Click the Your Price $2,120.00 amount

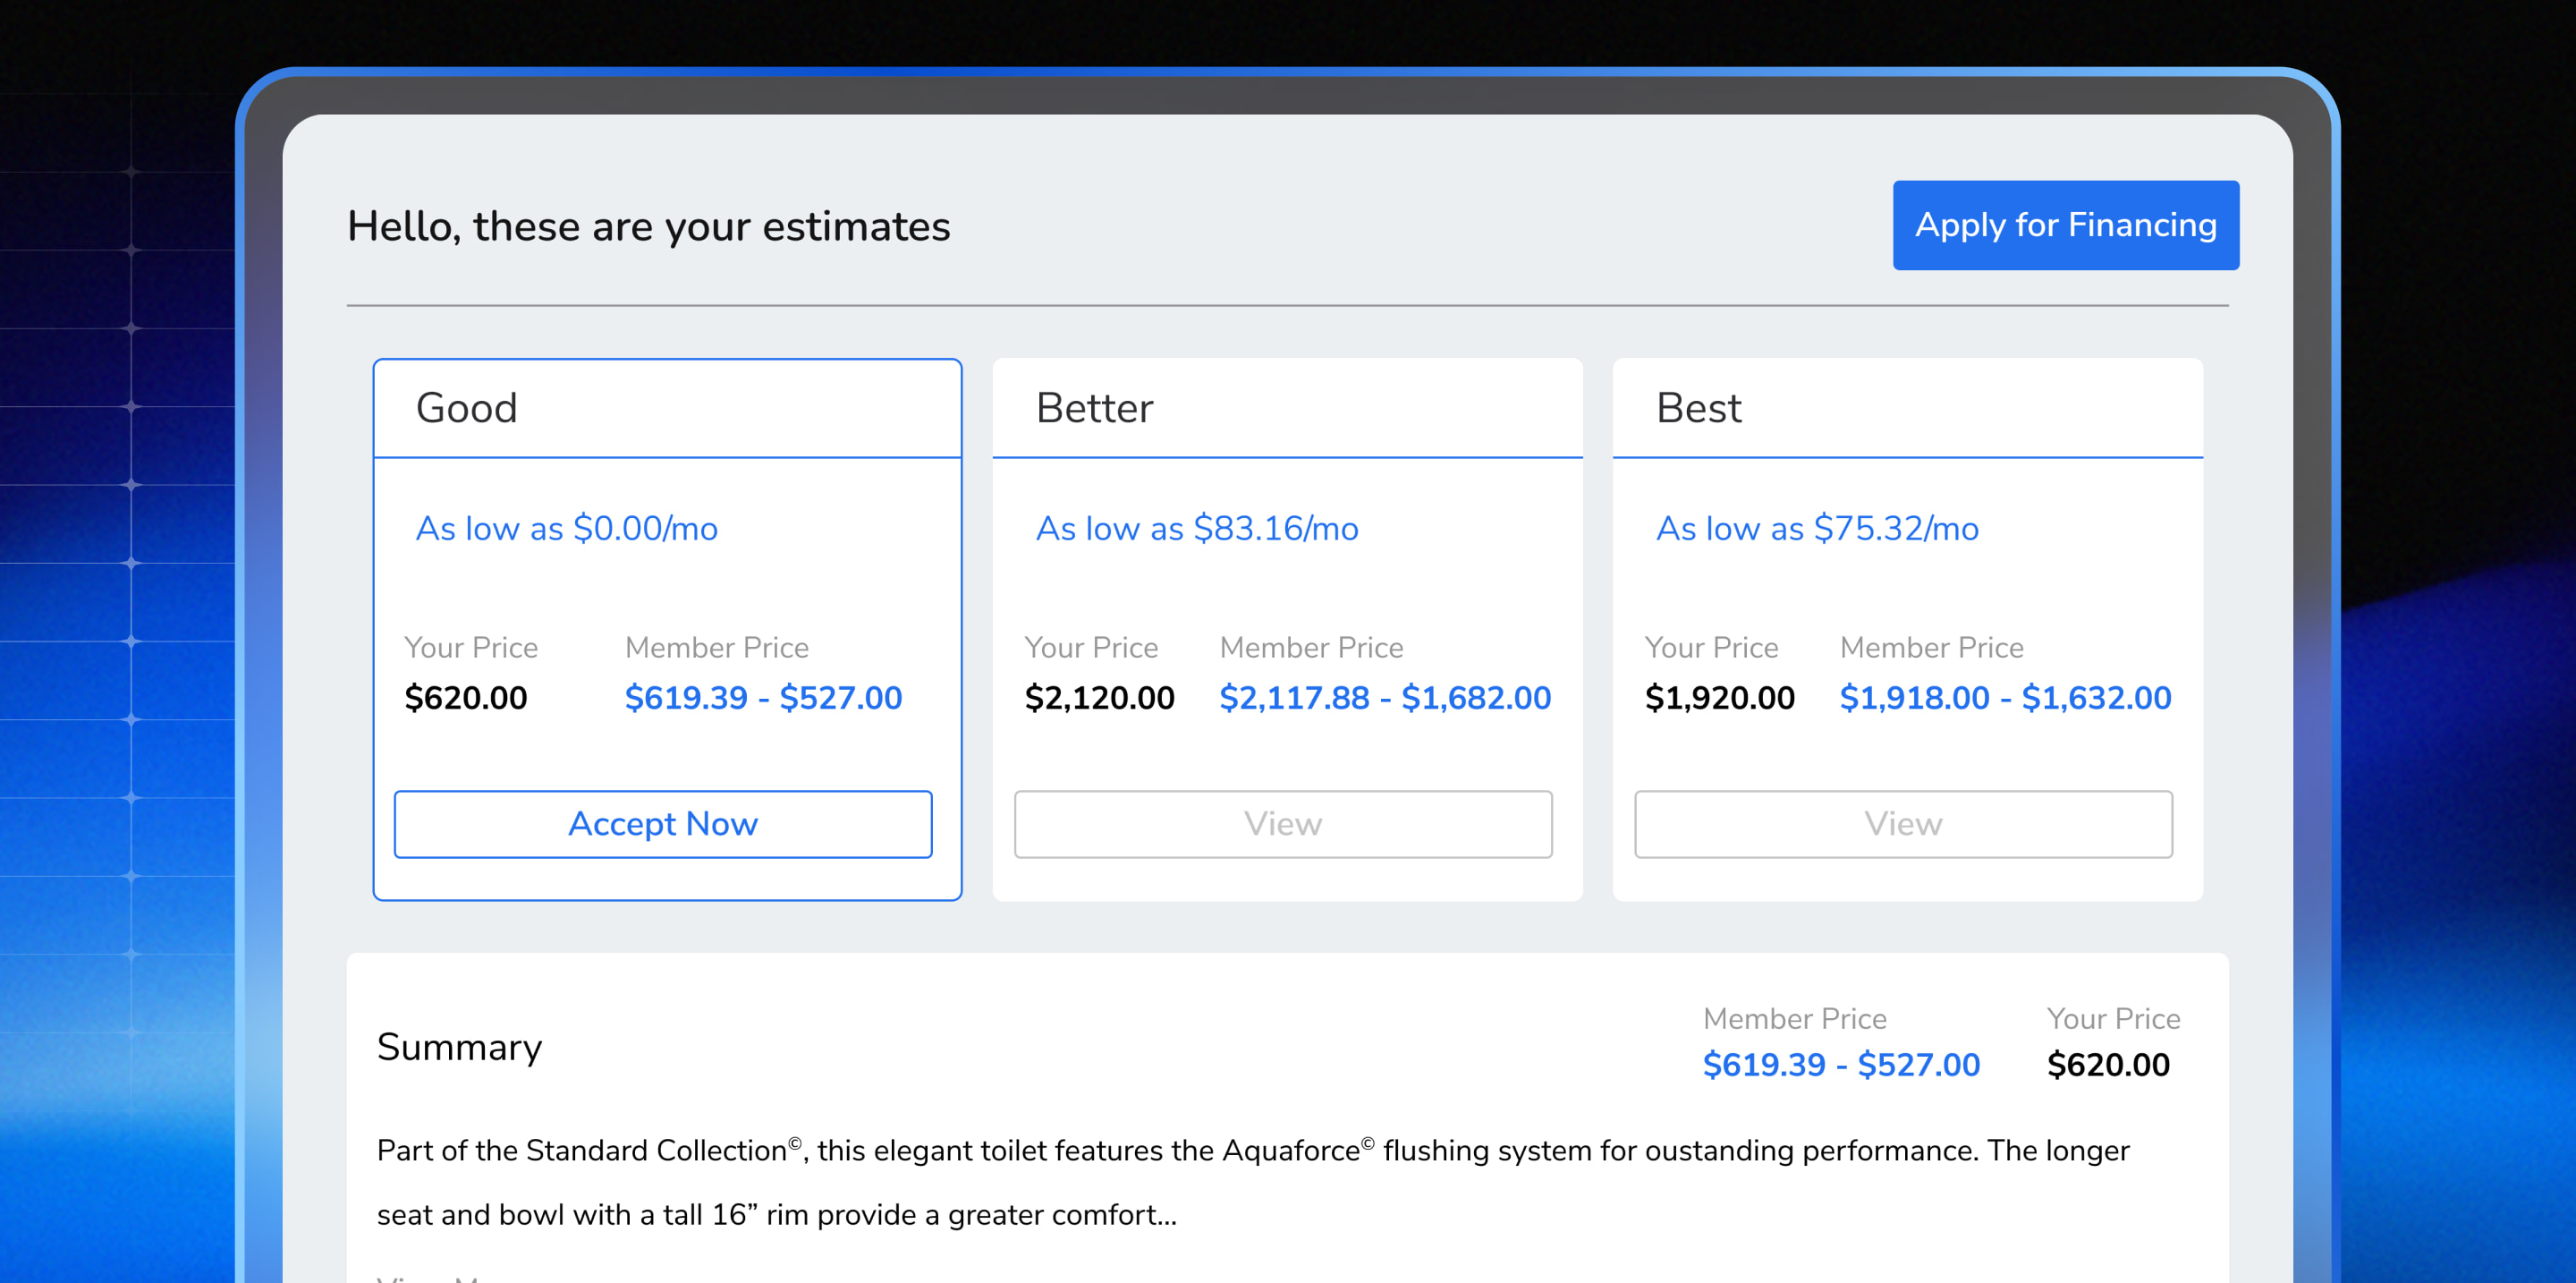(x=1099, y=697)
